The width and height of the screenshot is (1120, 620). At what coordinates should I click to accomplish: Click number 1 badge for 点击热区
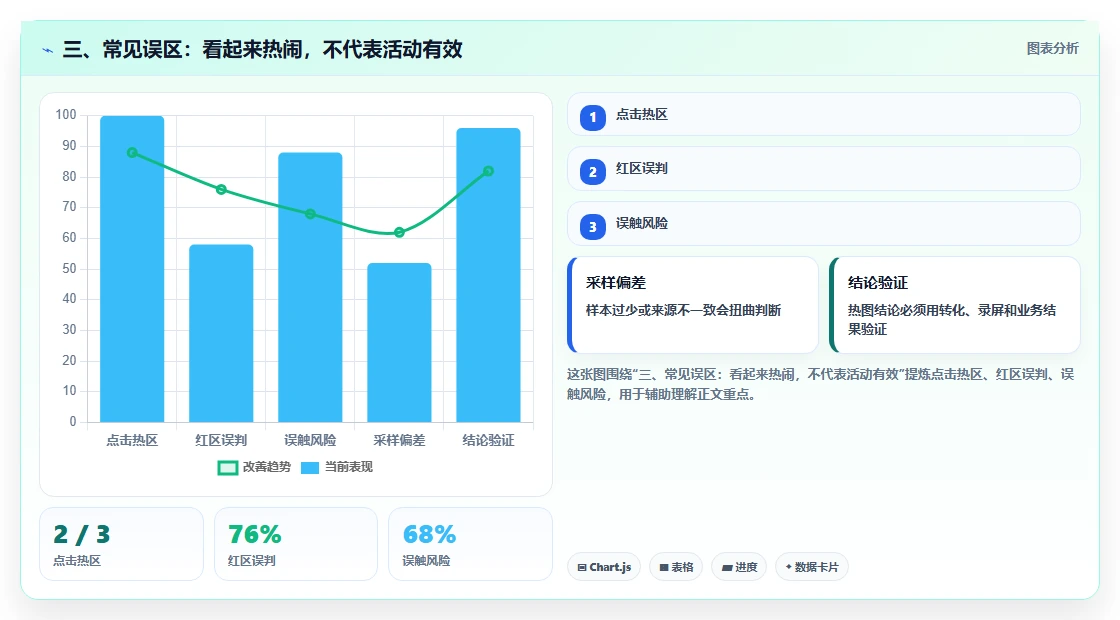(592, 117)
